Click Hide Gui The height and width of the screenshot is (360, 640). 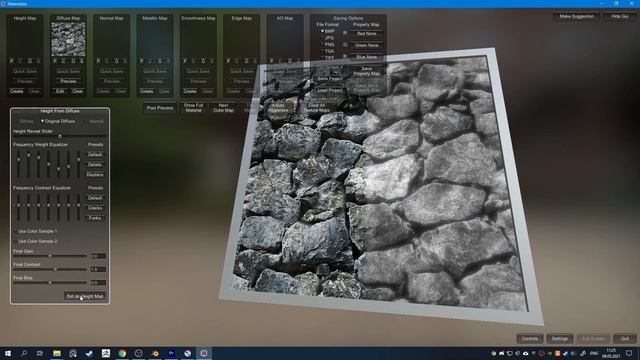point(620,17)
